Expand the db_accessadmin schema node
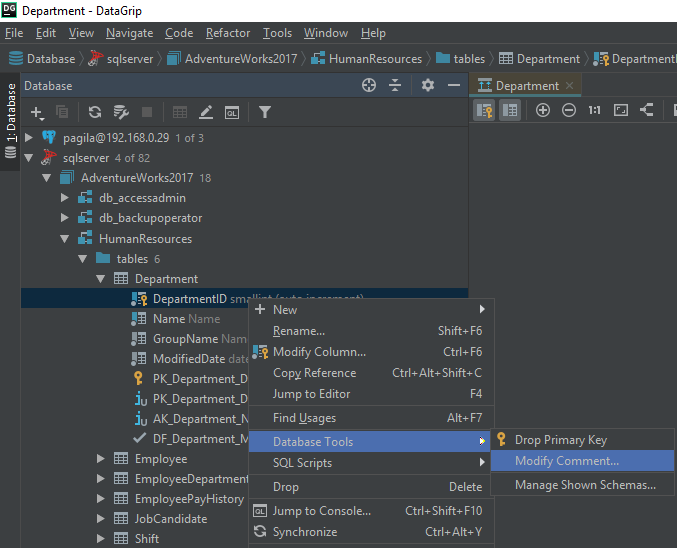Image resolution: width=677 pixels, height=548 pixels. click(65, 198)
